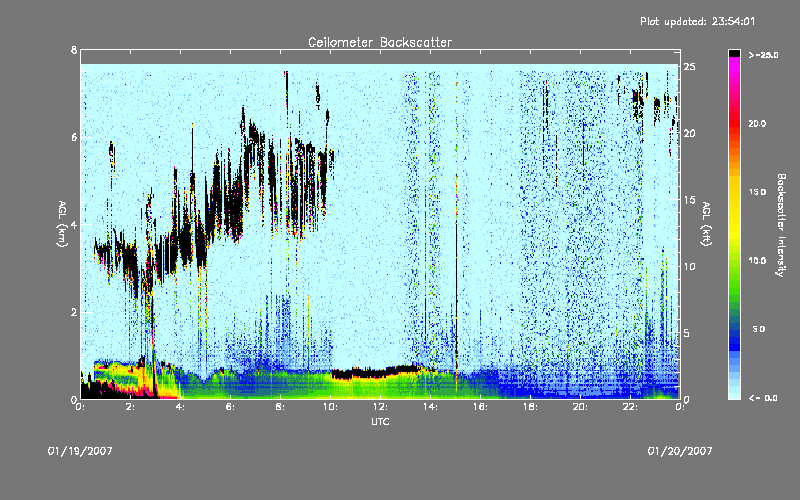This screenshot has height=500, width=800.
Task: Click the high black cloud patch near 22 UTC
Action: [638, 104]
